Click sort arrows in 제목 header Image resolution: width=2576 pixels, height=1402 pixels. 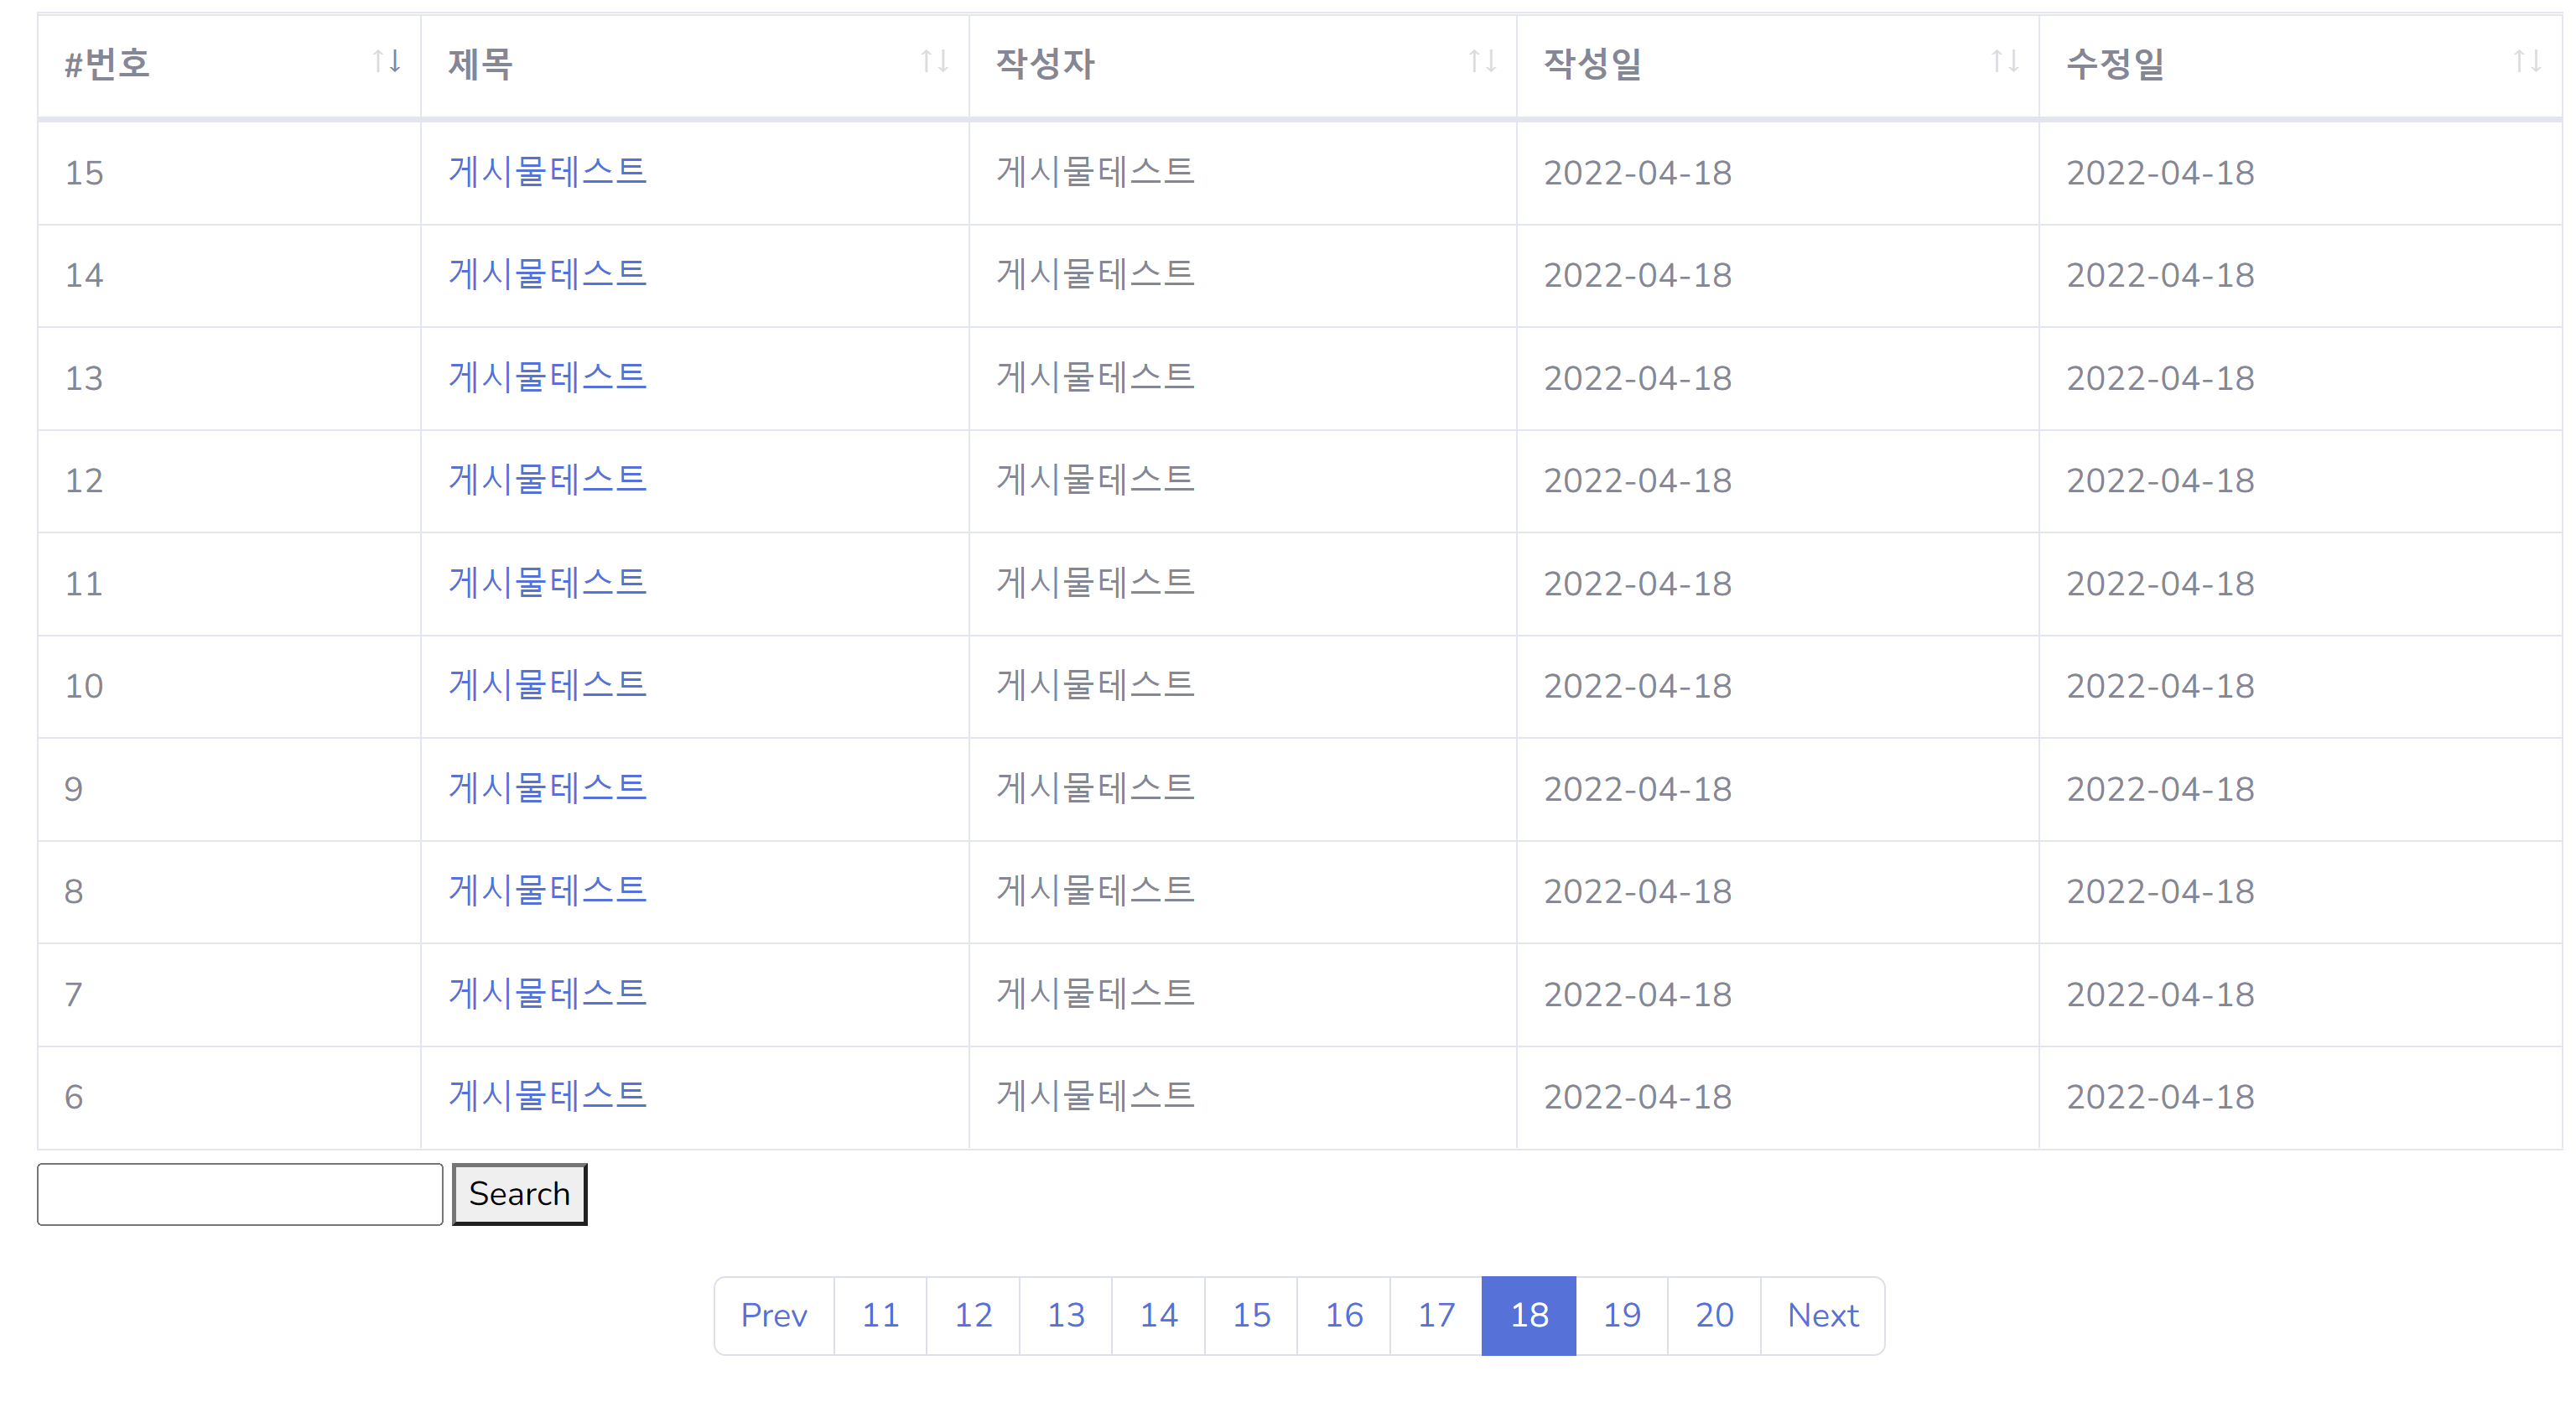[x=934, y=62]
